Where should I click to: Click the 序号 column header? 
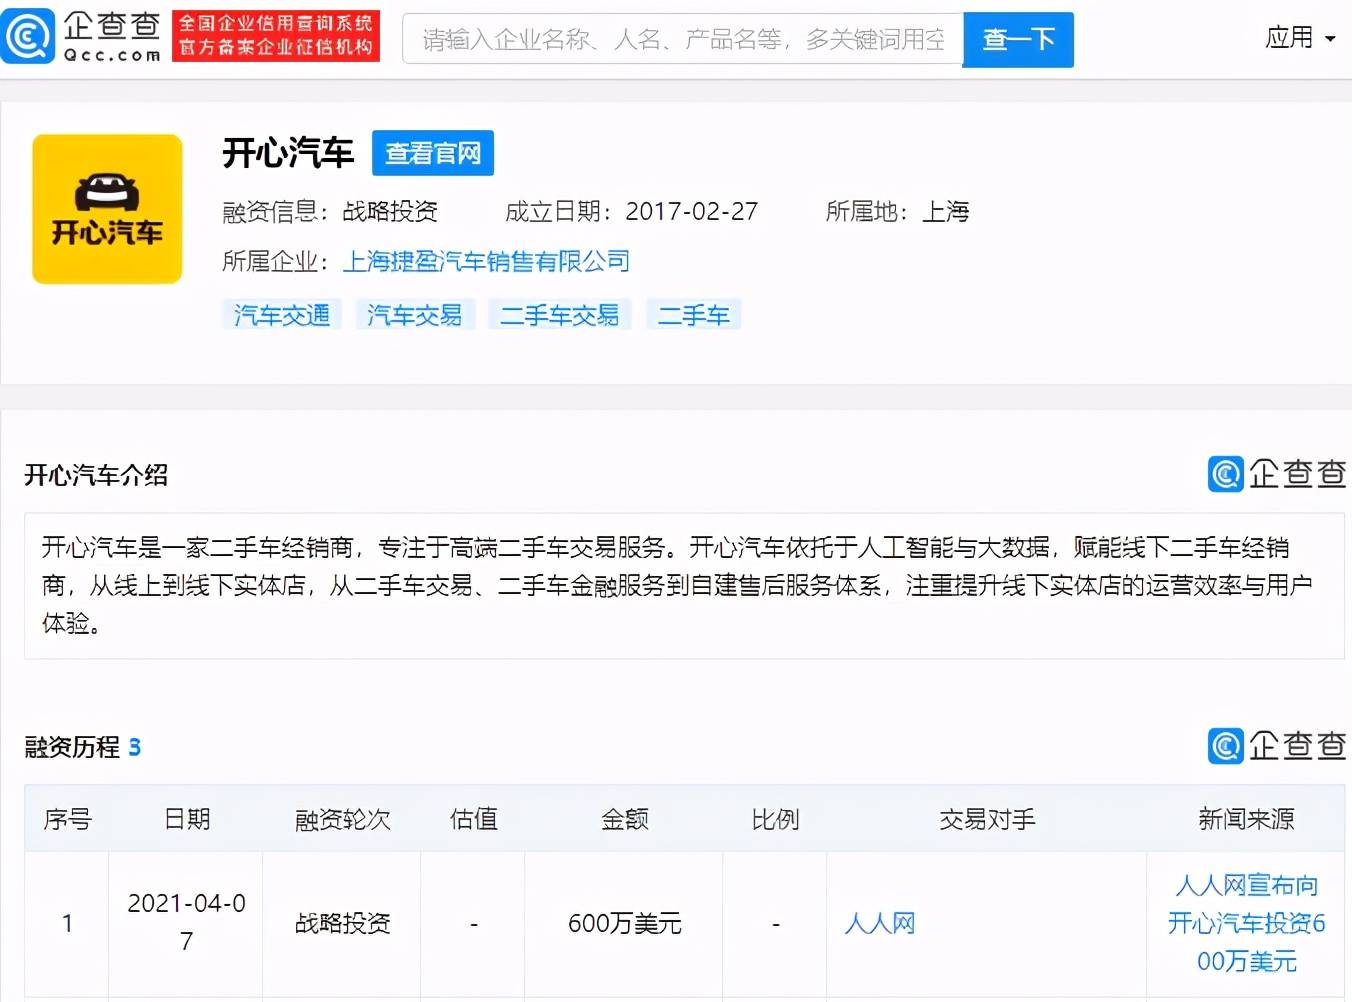point(67,820)
